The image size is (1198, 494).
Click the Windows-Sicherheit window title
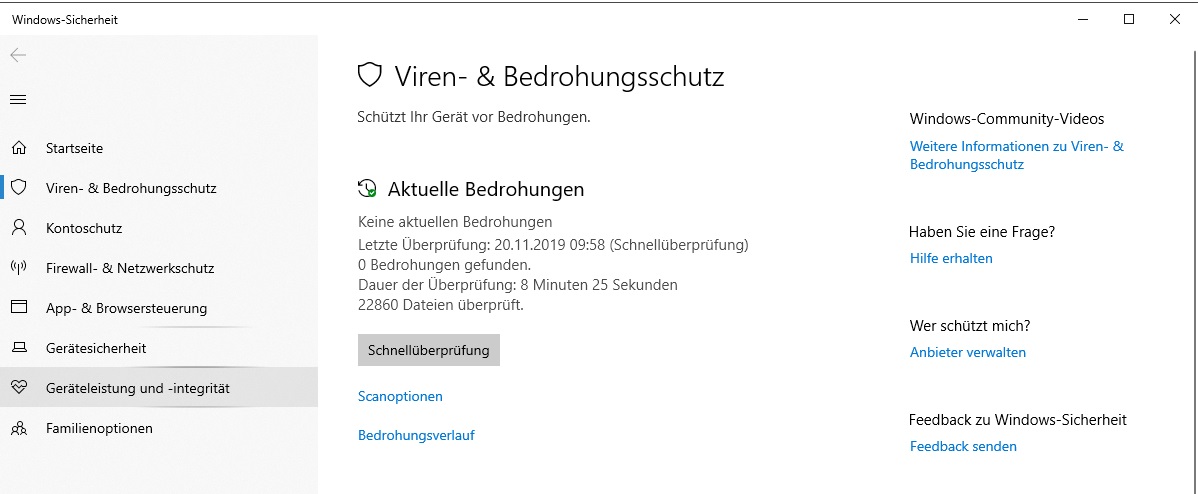[x=65, y=20]
